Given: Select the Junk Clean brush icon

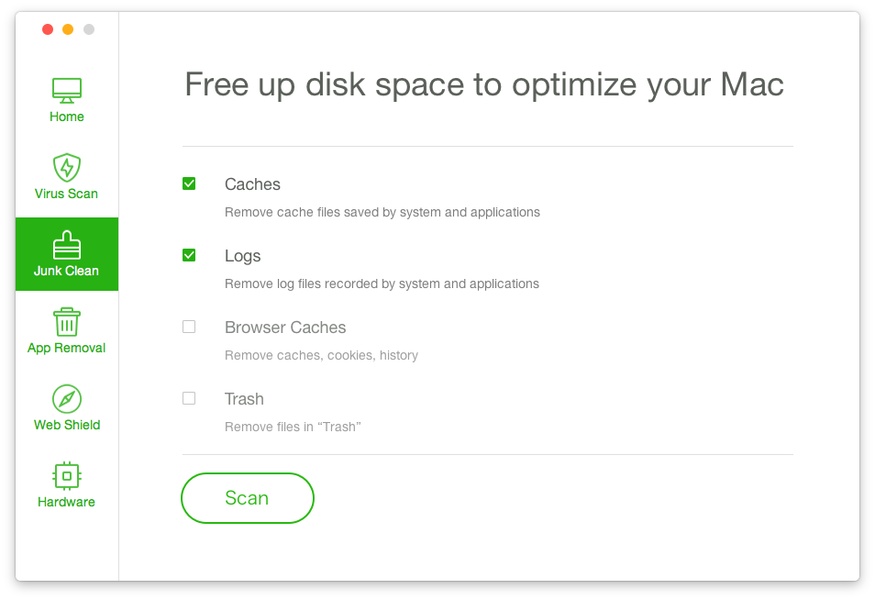Looking at the screenshot, I should click(x=67, y=244).
